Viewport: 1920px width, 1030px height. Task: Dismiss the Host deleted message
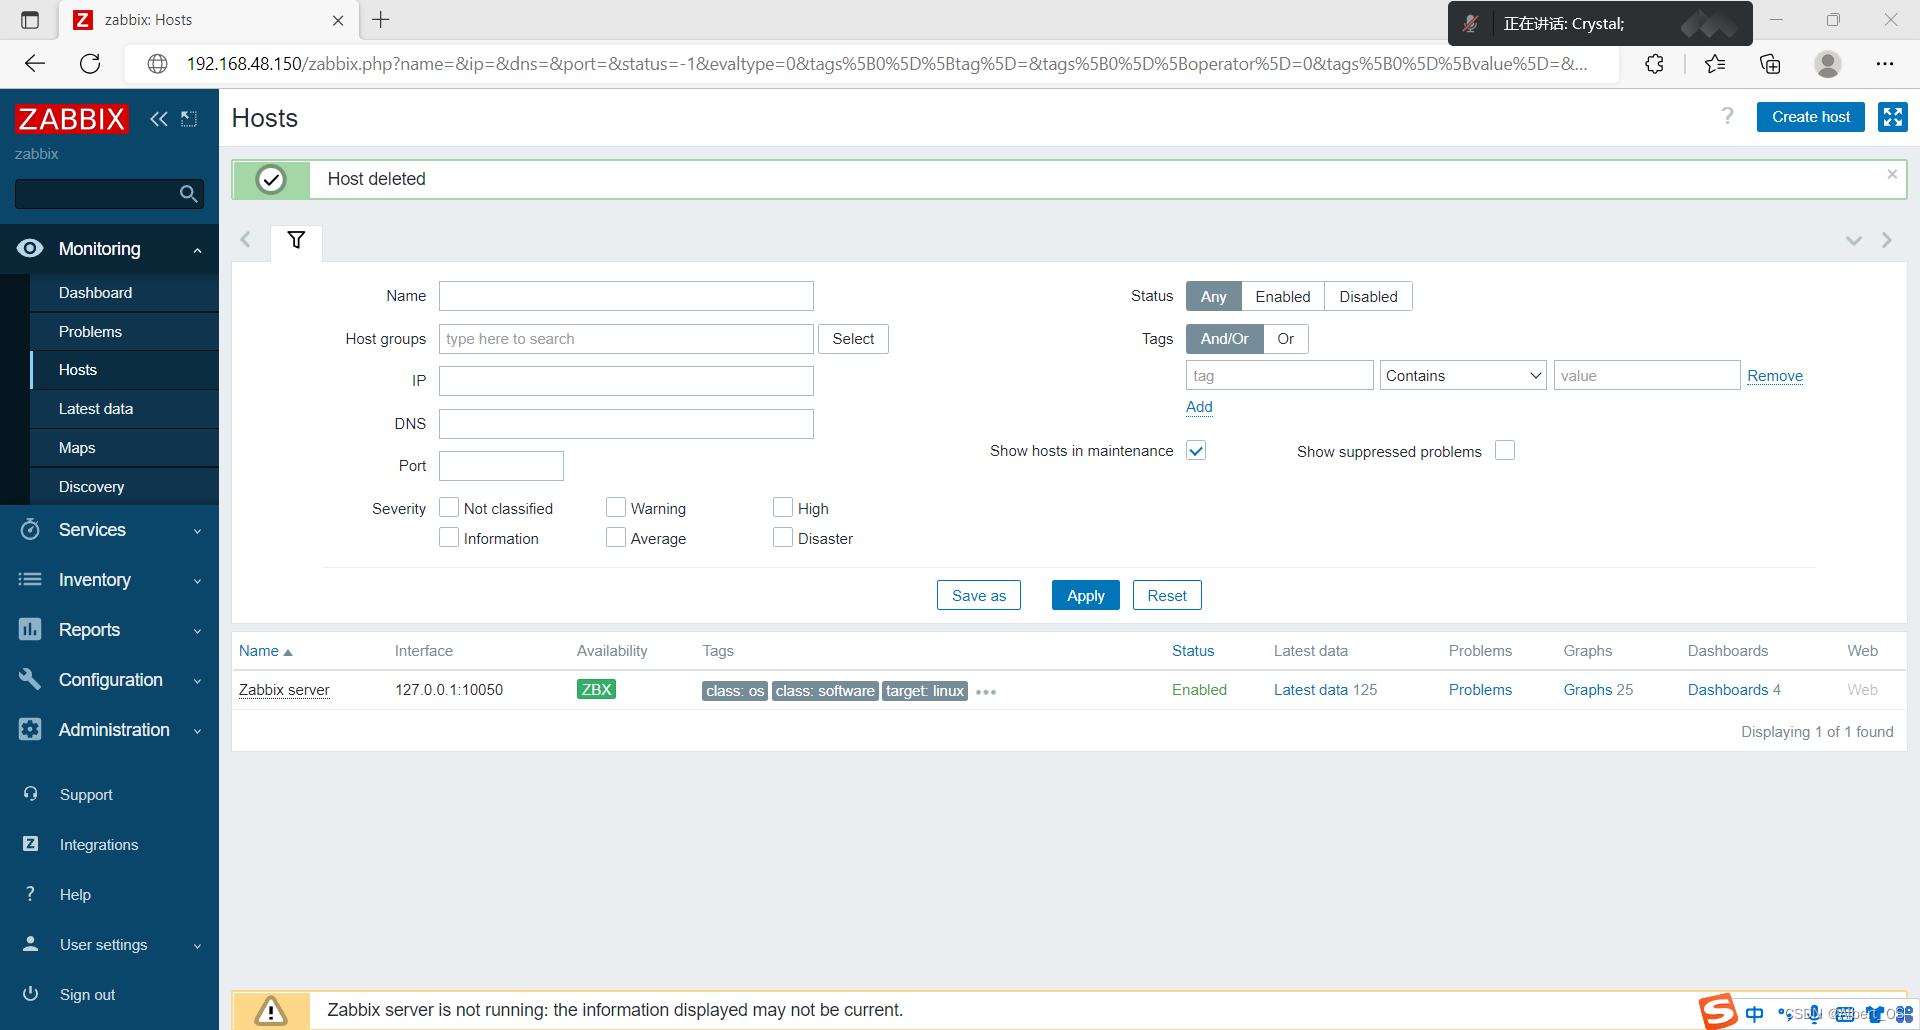[x=1892, y=174]
